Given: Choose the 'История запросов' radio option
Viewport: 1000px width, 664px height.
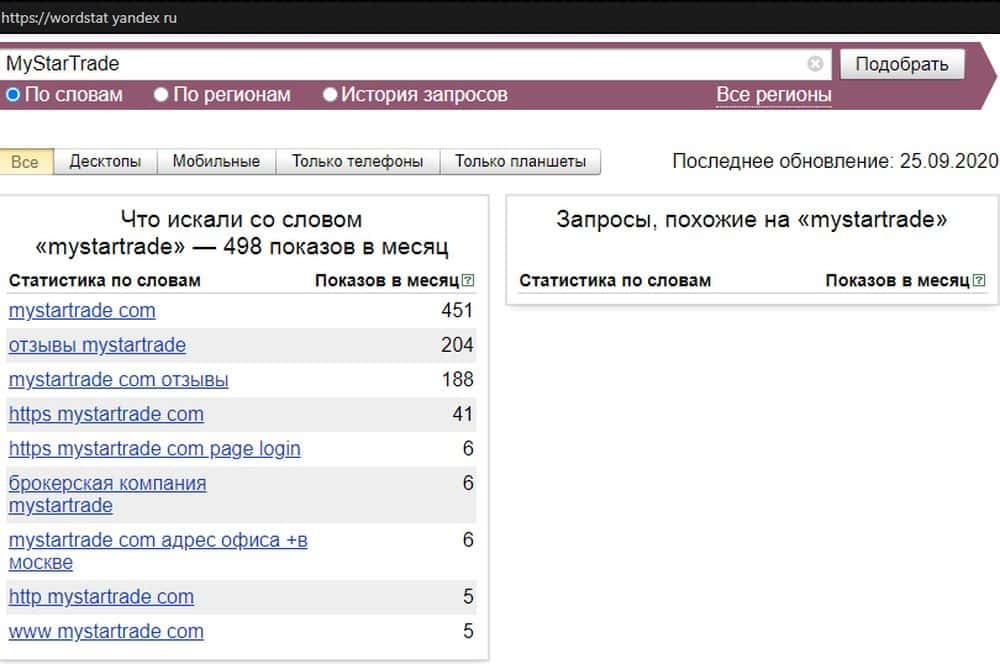Looking at the screenshot, I should 330,95.
